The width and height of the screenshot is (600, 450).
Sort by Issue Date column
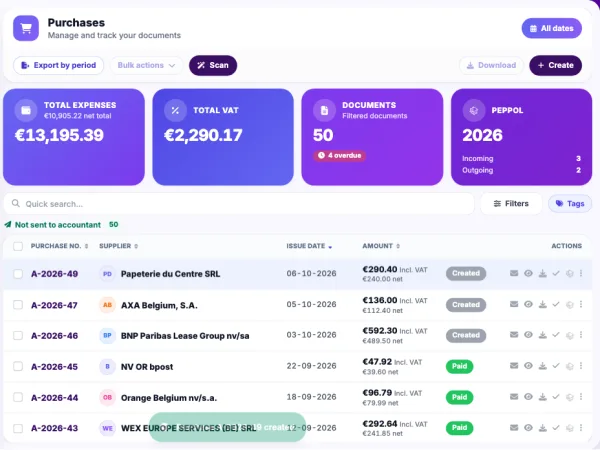(309, 246)
